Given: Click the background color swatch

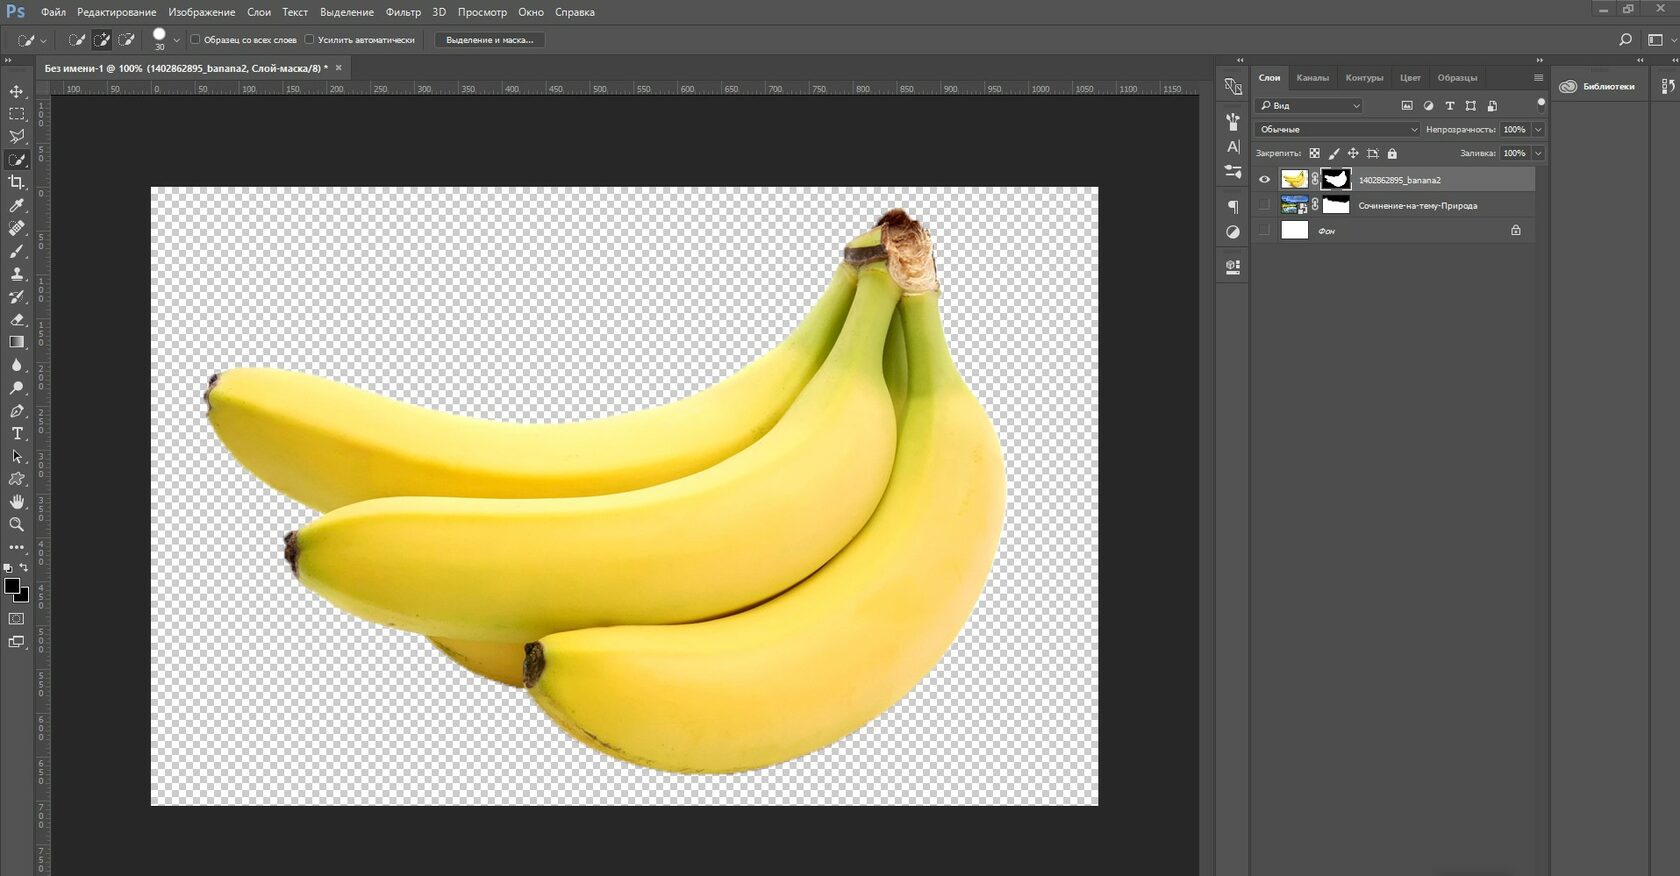Looking at the screenshot, I should pos(22,596).
